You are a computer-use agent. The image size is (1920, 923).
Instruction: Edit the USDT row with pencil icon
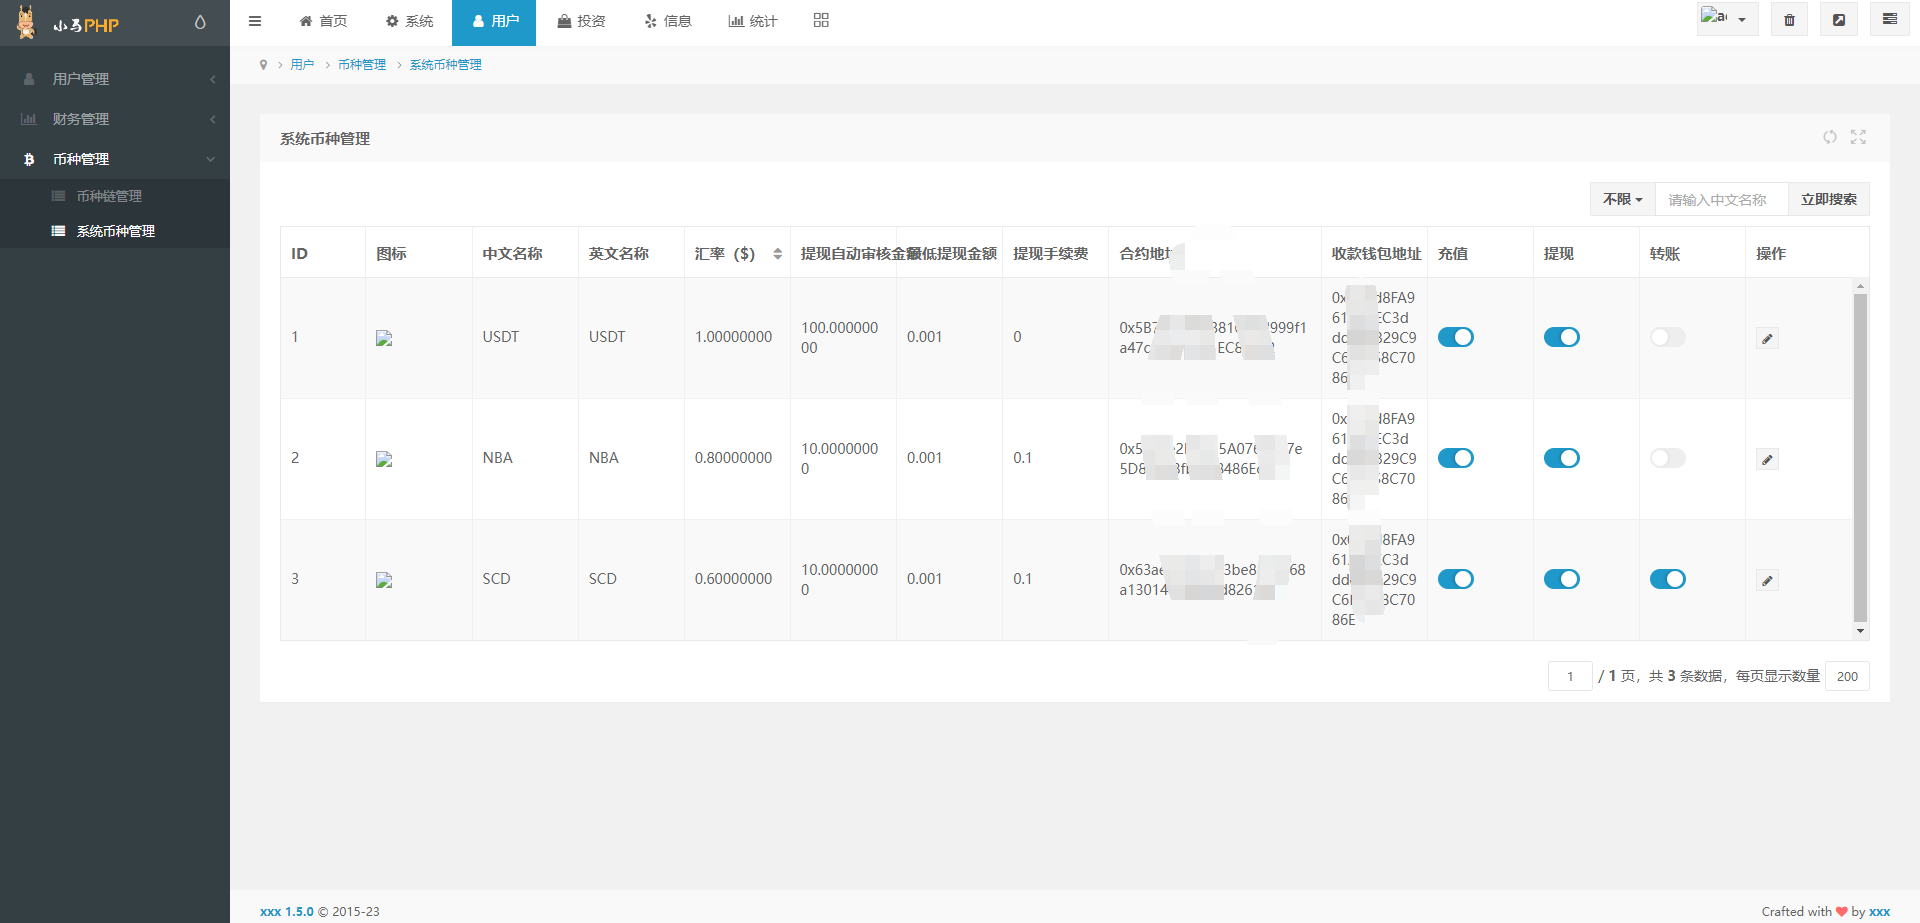1767,339
